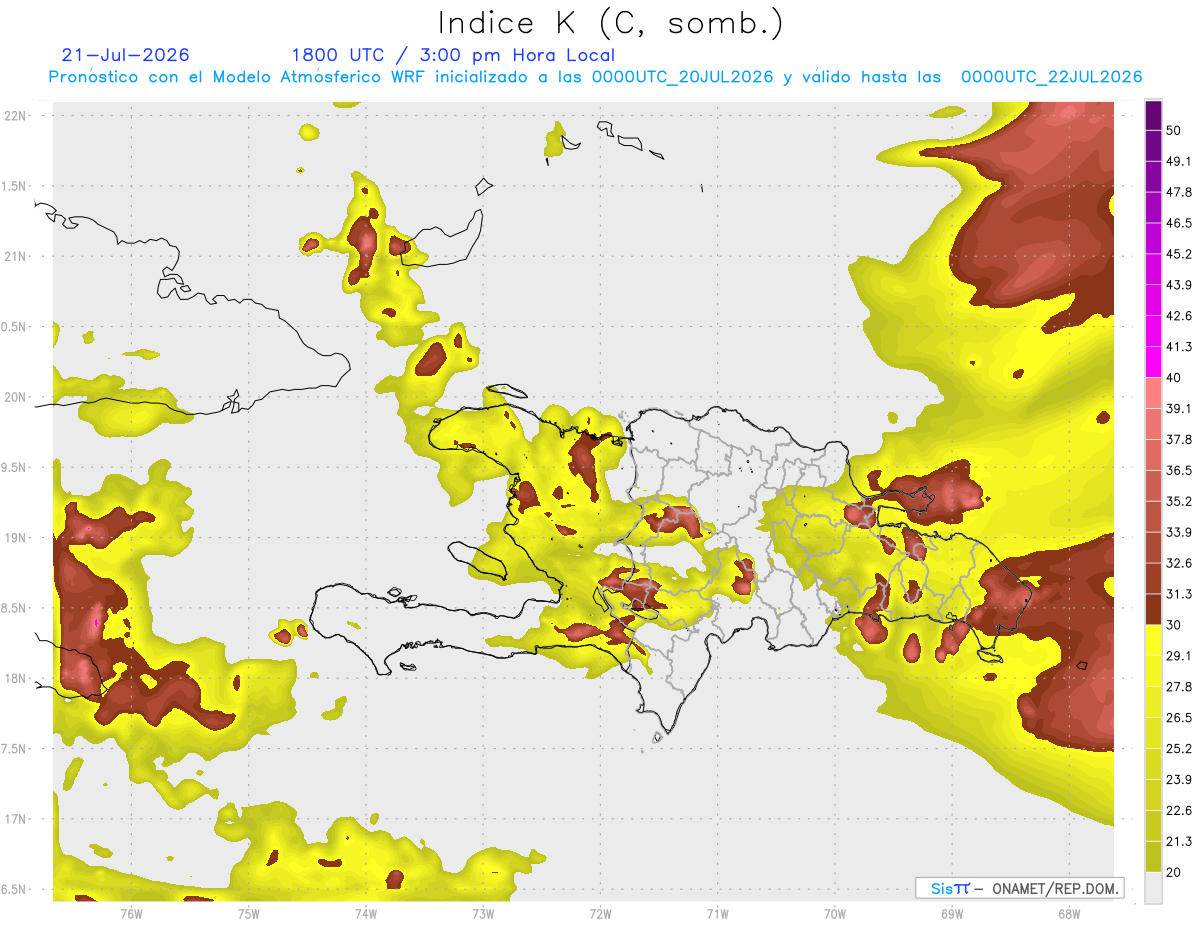Screen dimensions: 1200x927
Task: Click the "33.9" color scale value
Action: click(x=1179, y=532)
